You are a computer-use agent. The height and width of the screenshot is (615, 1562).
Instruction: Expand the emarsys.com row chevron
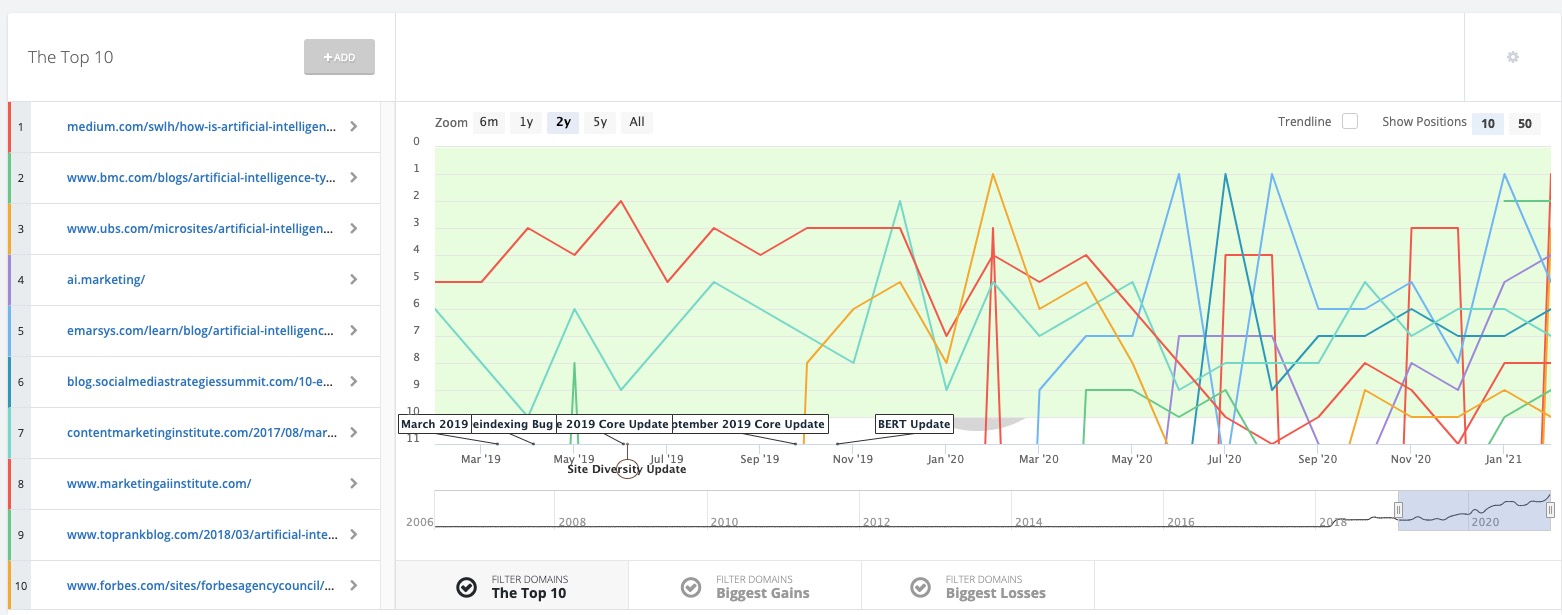354,331
